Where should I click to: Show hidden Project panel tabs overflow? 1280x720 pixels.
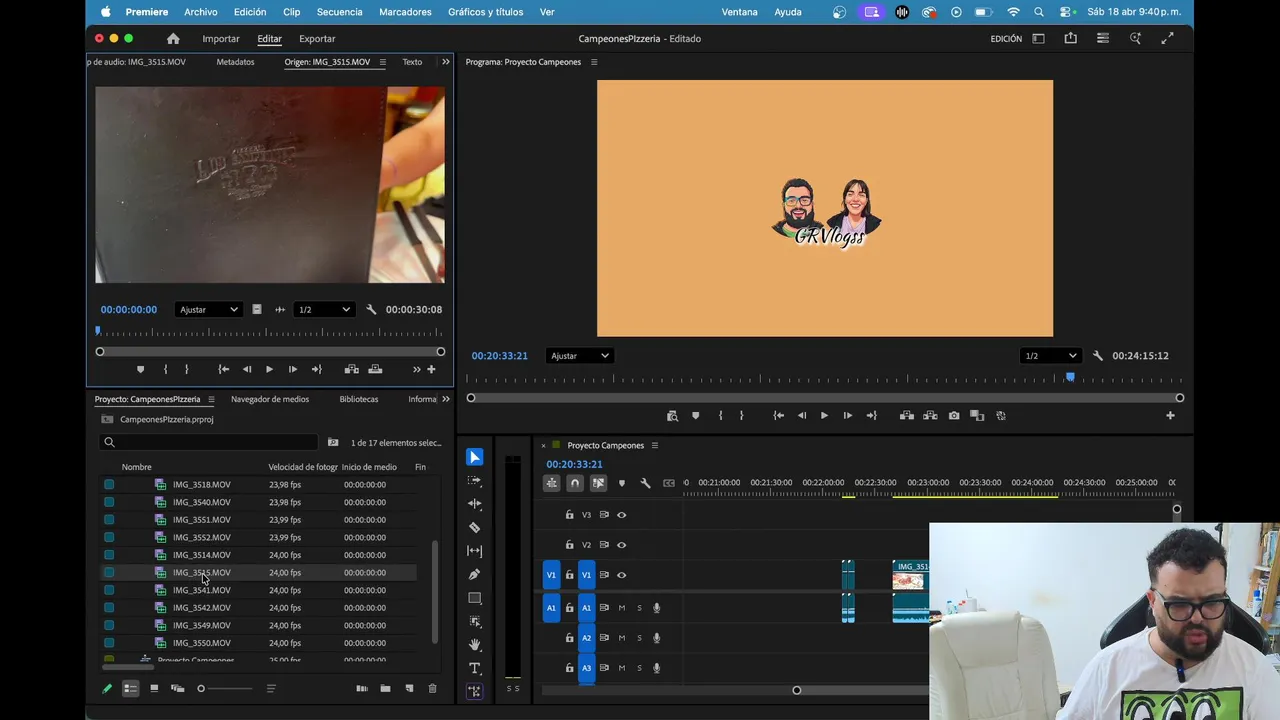click(x=445, y=399)
